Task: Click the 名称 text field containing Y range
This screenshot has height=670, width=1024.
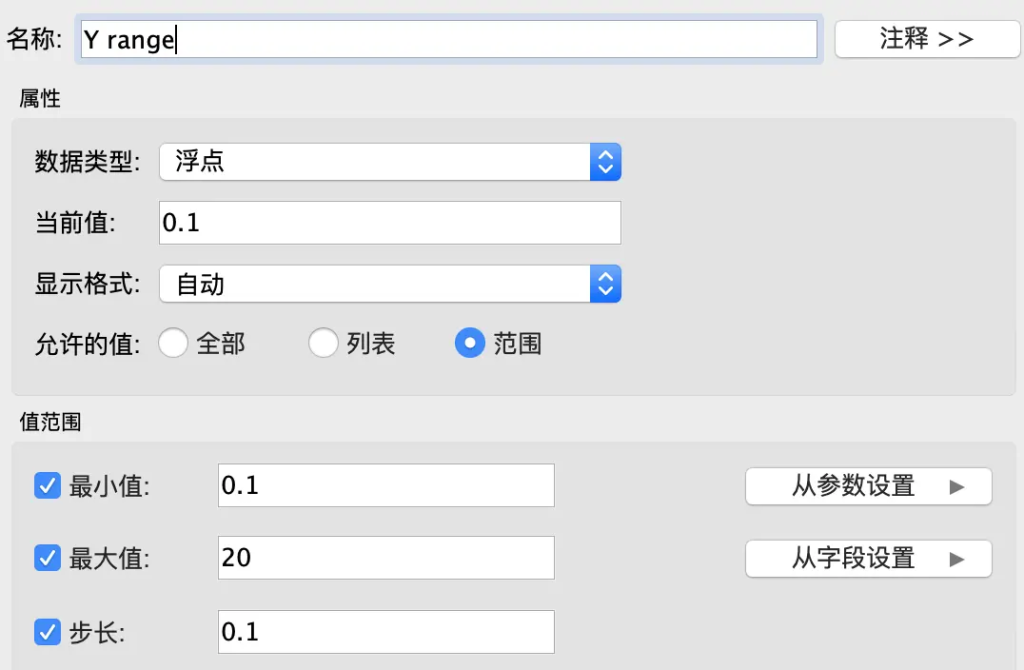Action: [x=448, y=40]
